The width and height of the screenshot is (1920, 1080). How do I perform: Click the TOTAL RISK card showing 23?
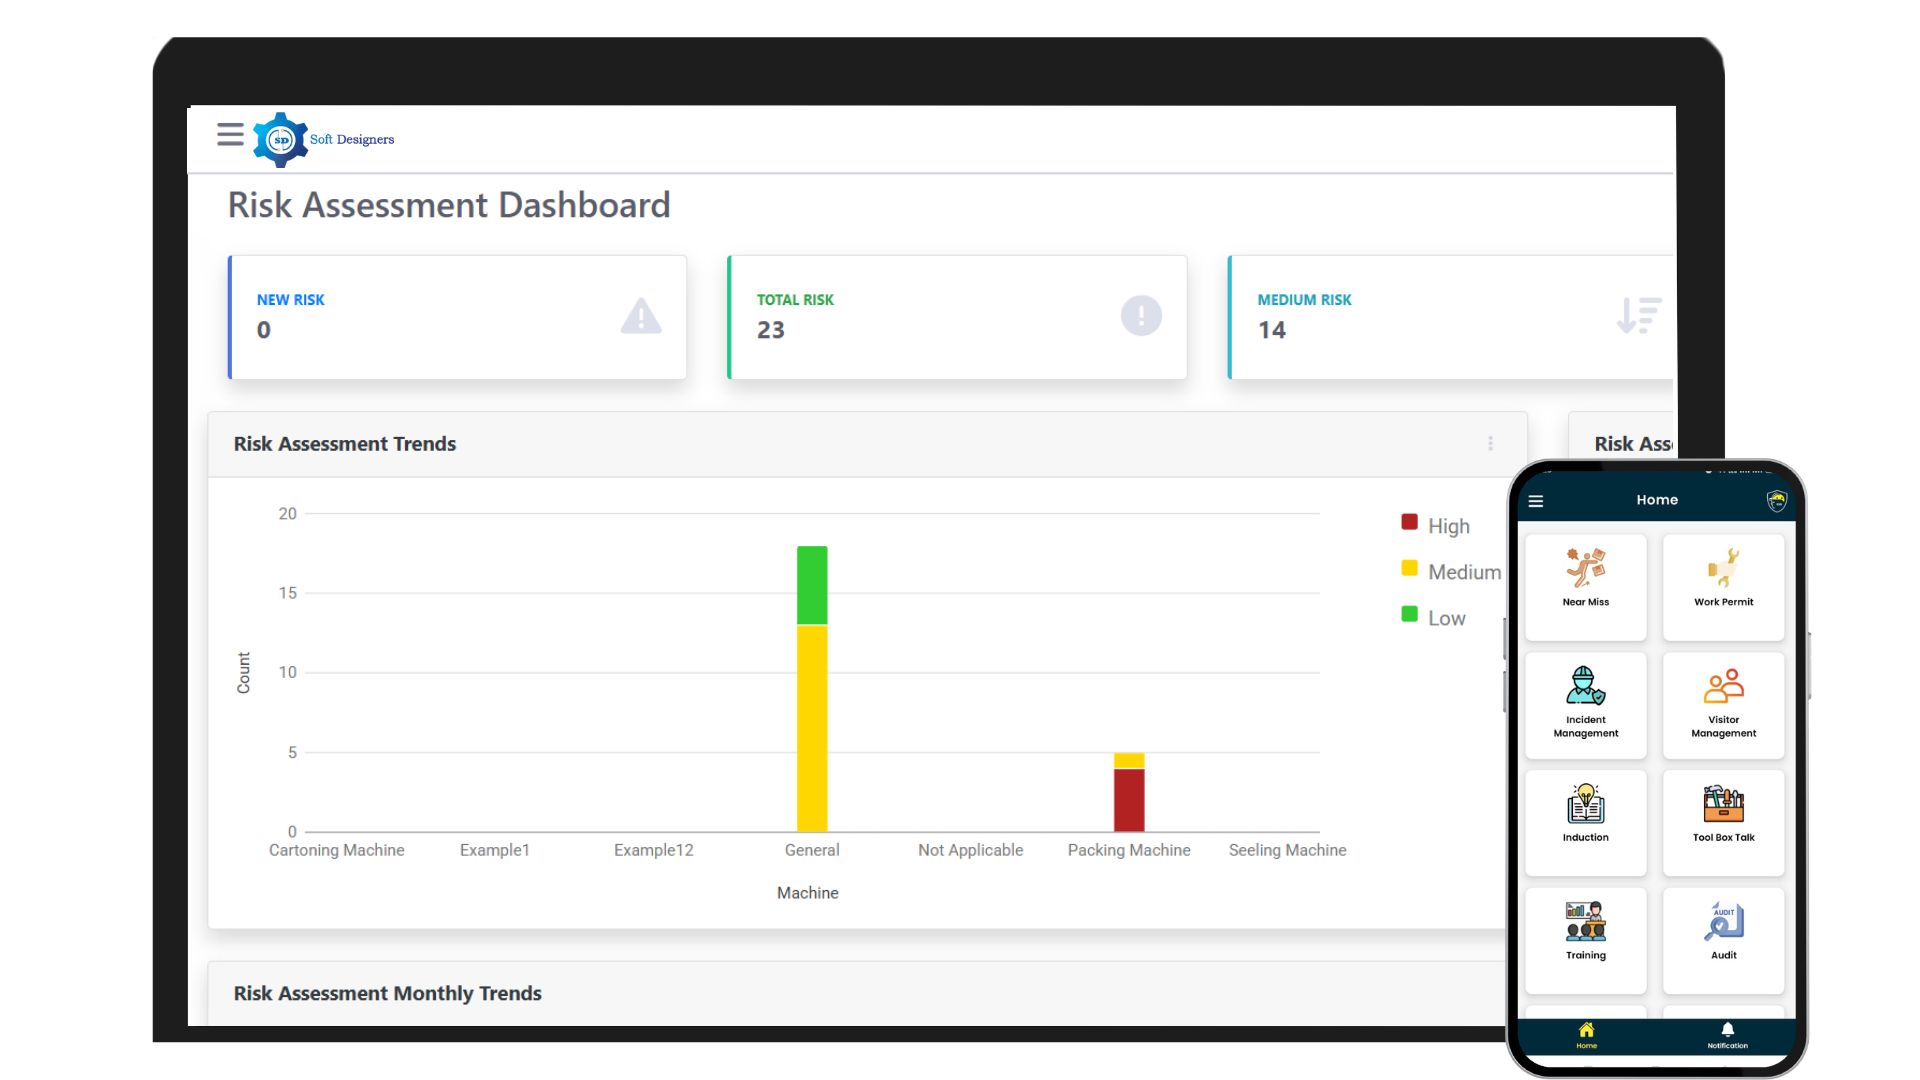[956, 316]
